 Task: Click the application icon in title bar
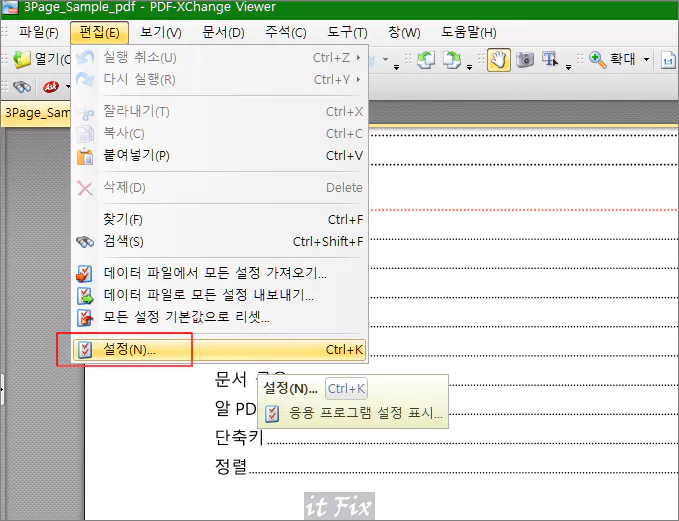[10, 7]
